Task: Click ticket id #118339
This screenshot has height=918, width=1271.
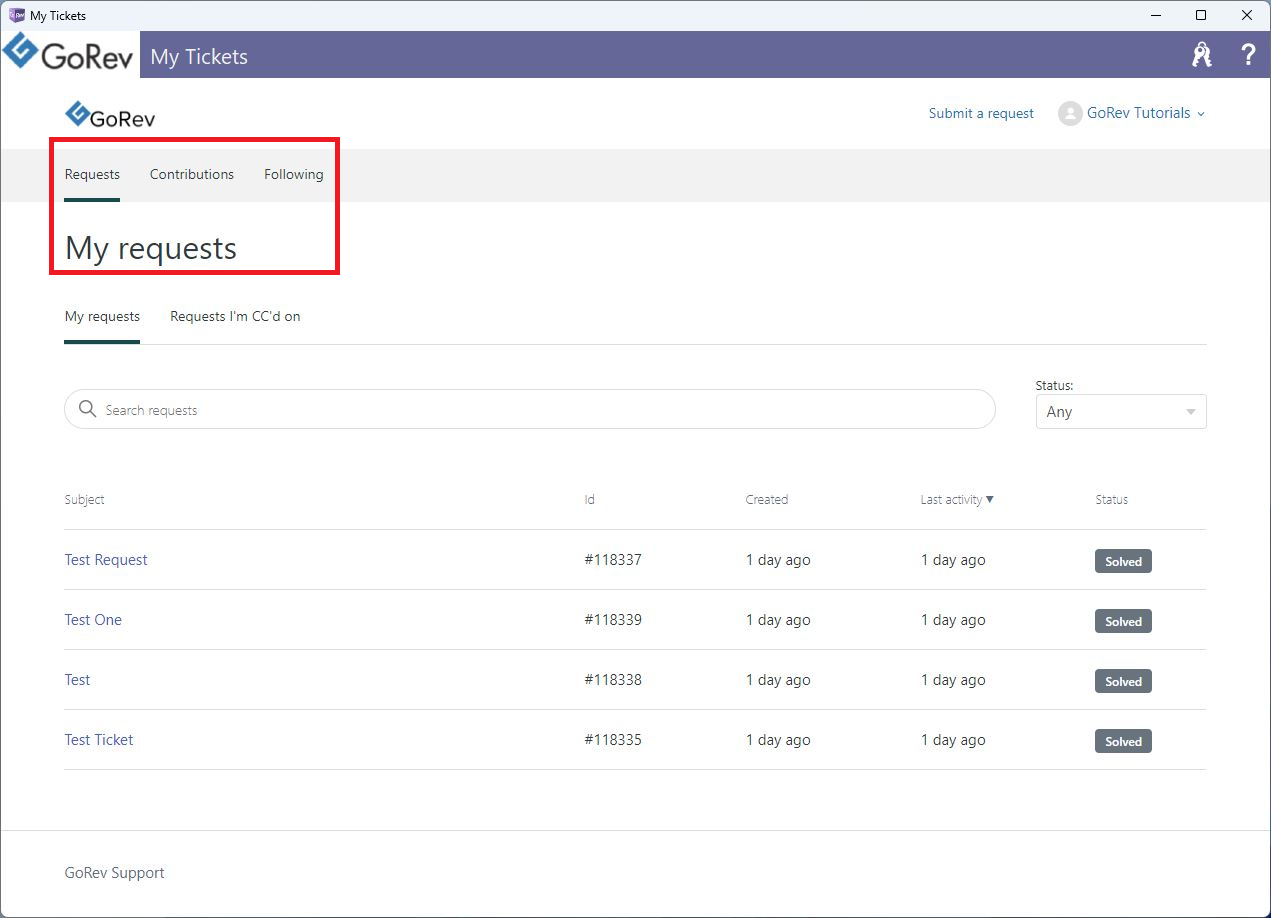Action: pyautogui.click(x=613, y=620)
